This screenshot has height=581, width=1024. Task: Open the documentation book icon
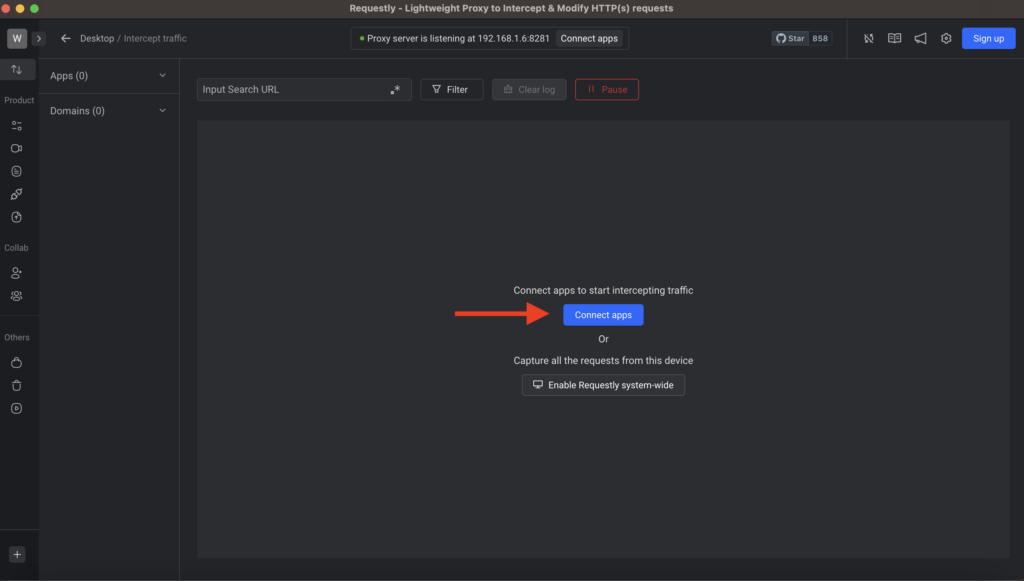(x=894, y=38)
